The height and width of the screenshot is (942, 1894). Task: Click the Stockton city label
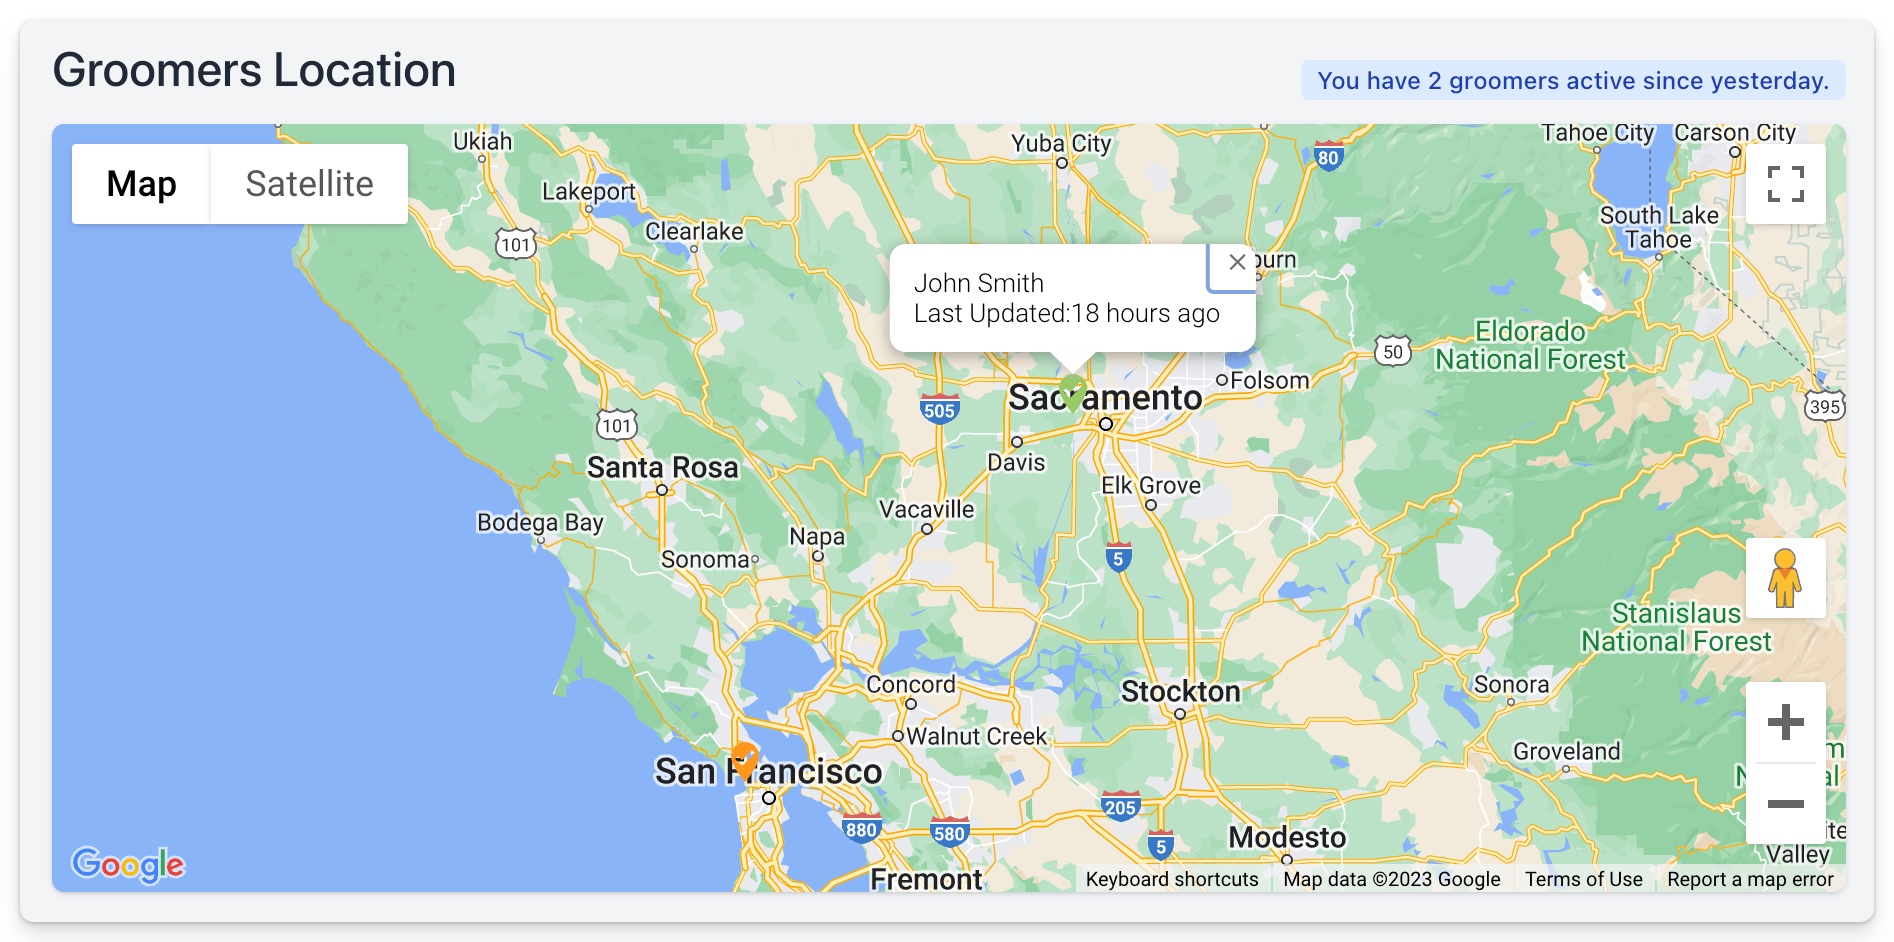[x=1180, y=692]
